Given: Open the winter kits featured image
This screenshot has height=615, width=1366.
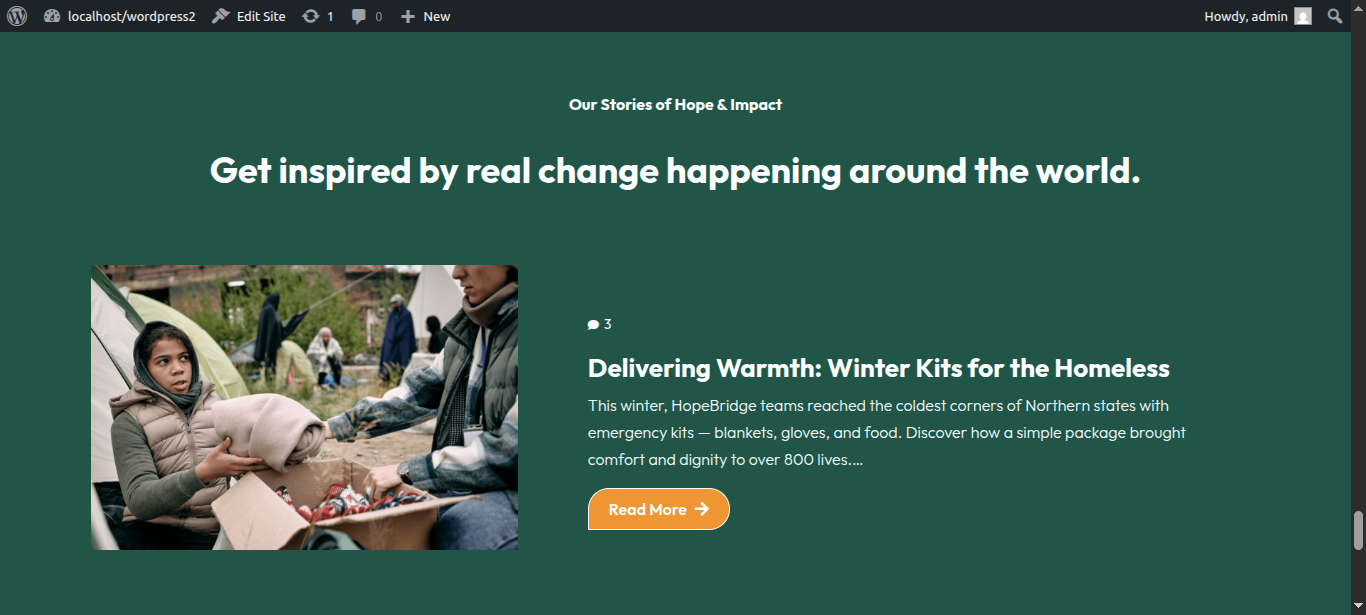Looking at the screenshot, I should [x=305, y=407].
